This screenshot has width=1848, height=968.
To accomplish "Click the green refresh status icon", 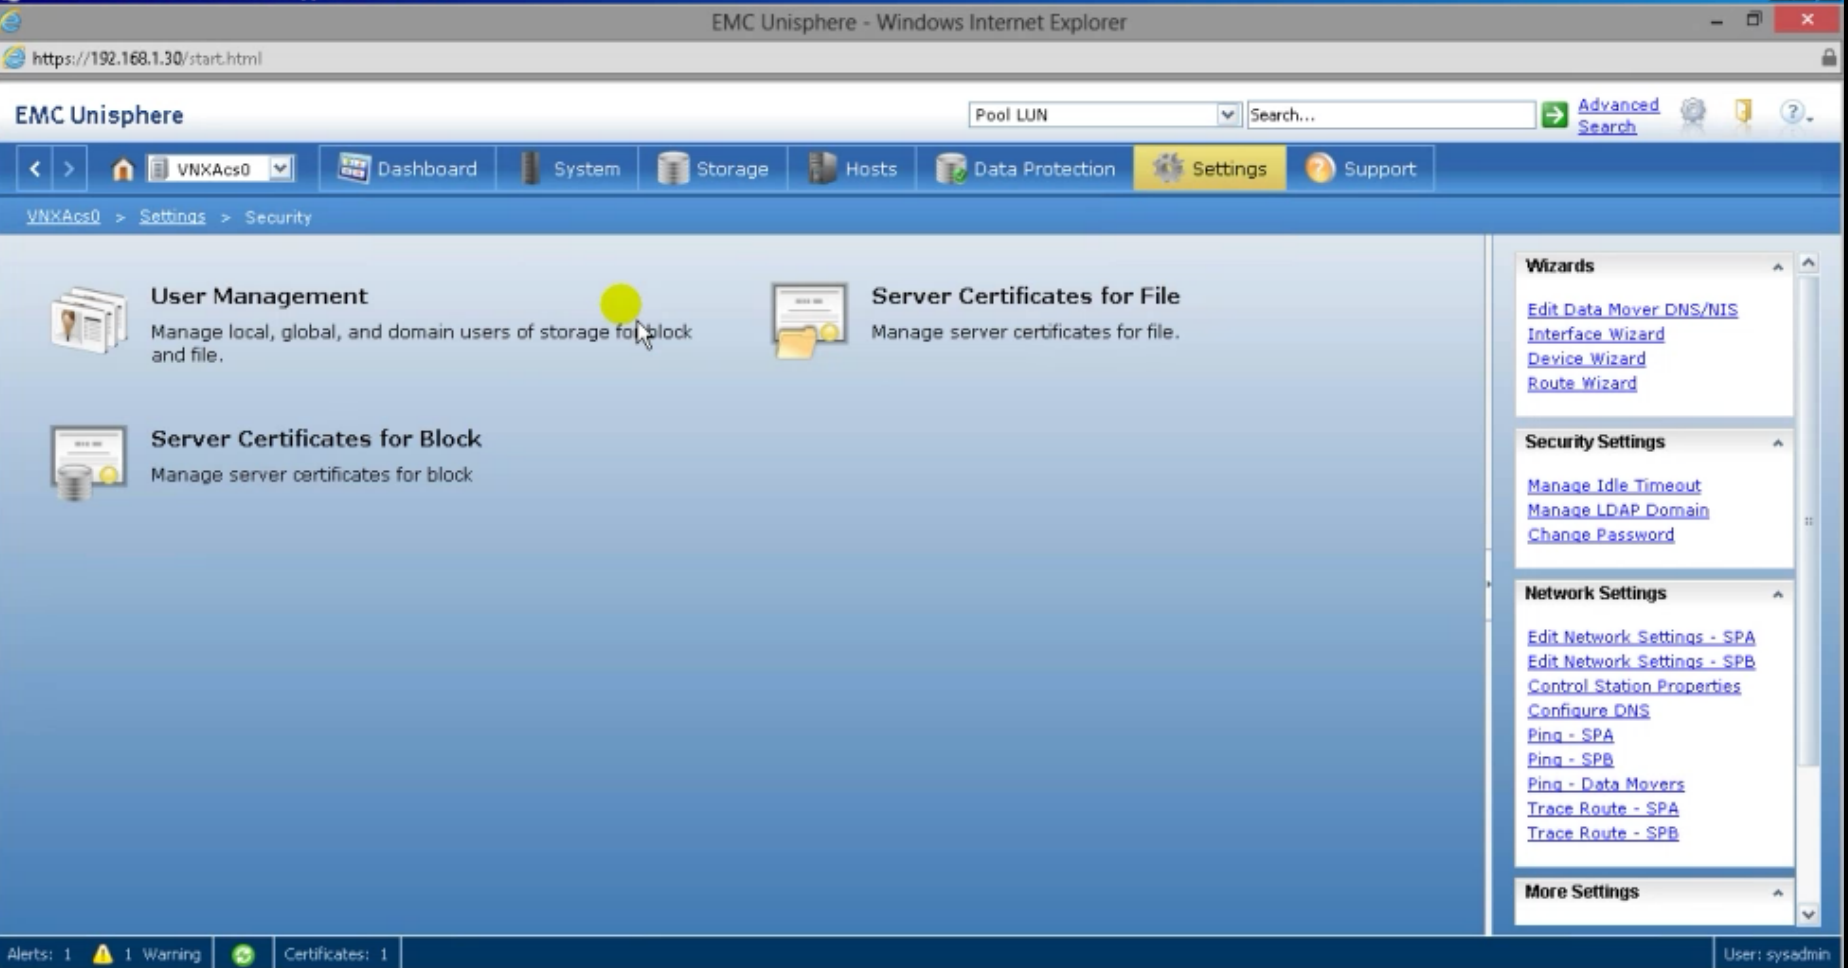I will pyautogui.click(x=243, y=954).
